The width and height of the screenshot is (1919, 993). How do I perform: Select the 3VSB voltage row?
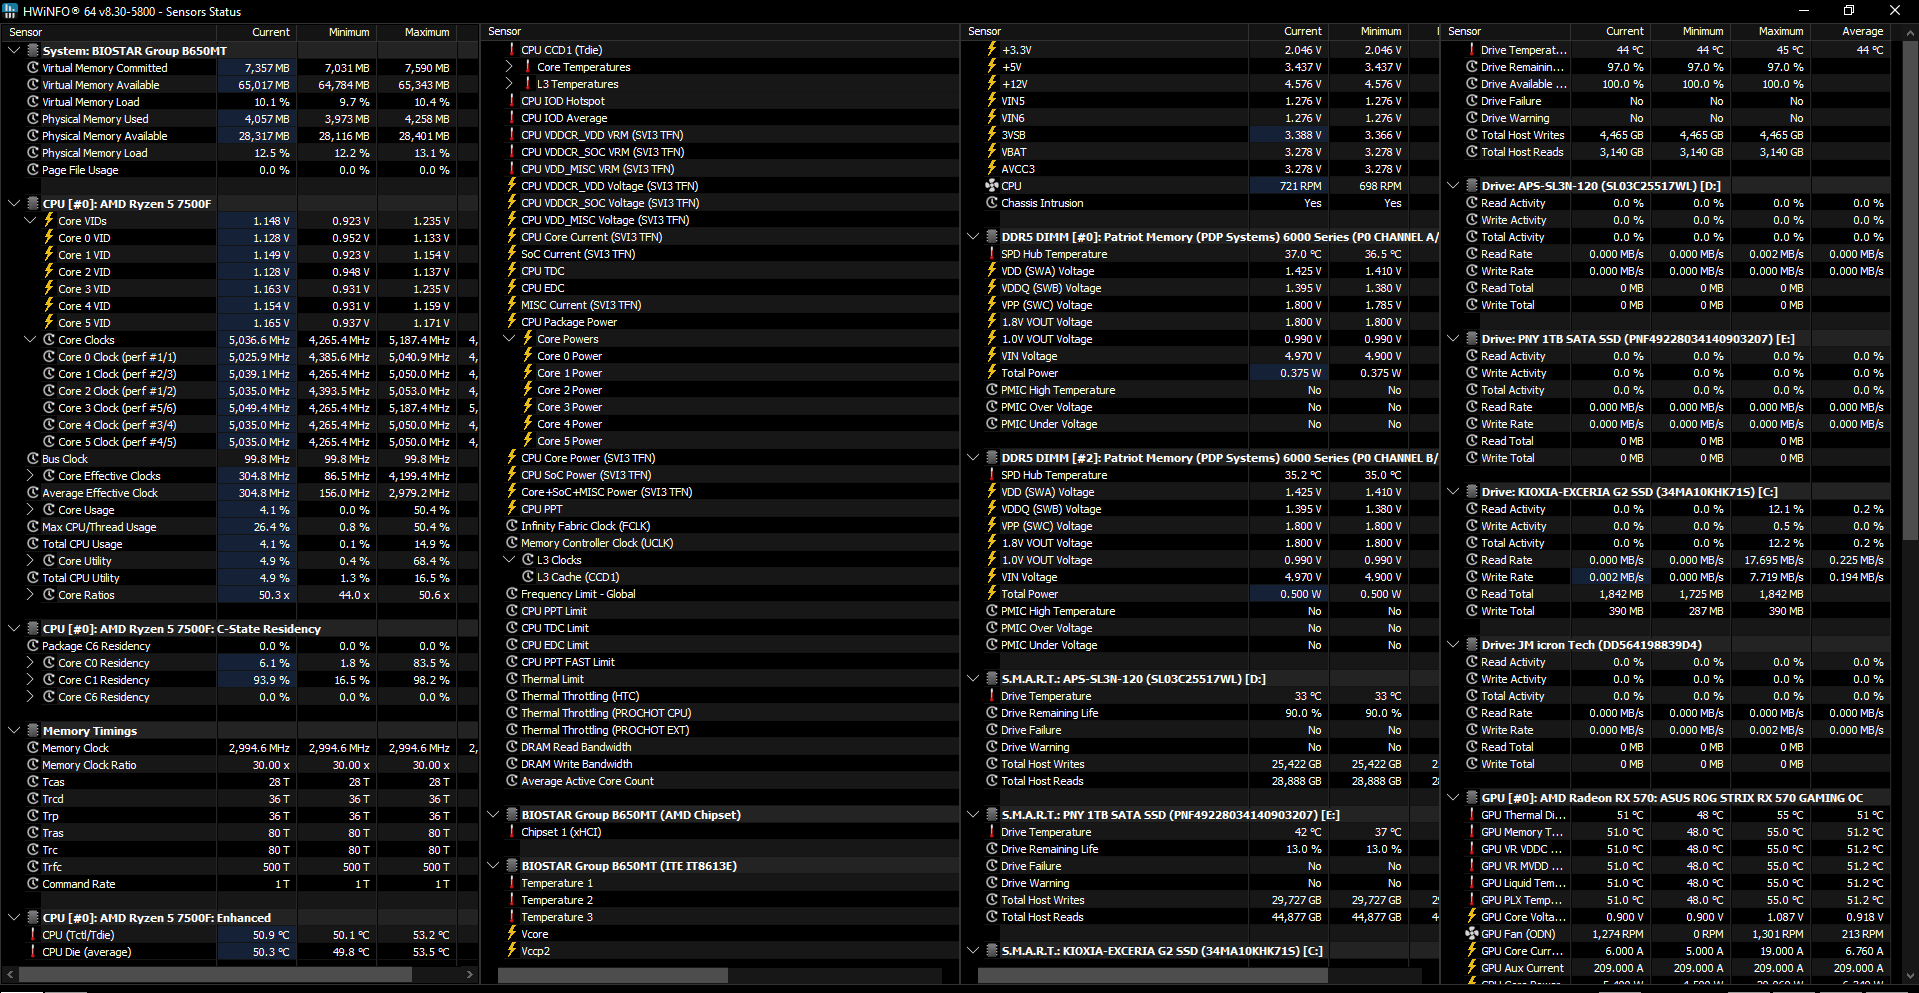point(1200,135)
